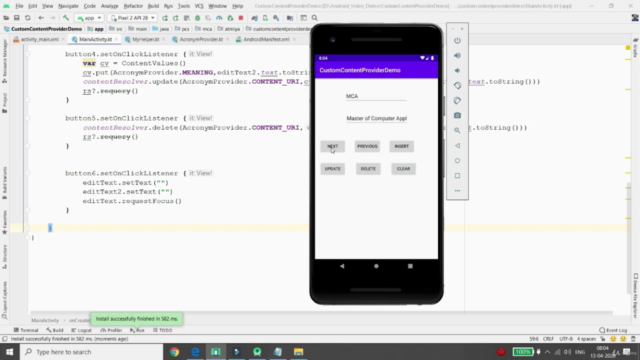Start debugging with the green bug icon
The image size is (640, 360).
pos(197,18)
